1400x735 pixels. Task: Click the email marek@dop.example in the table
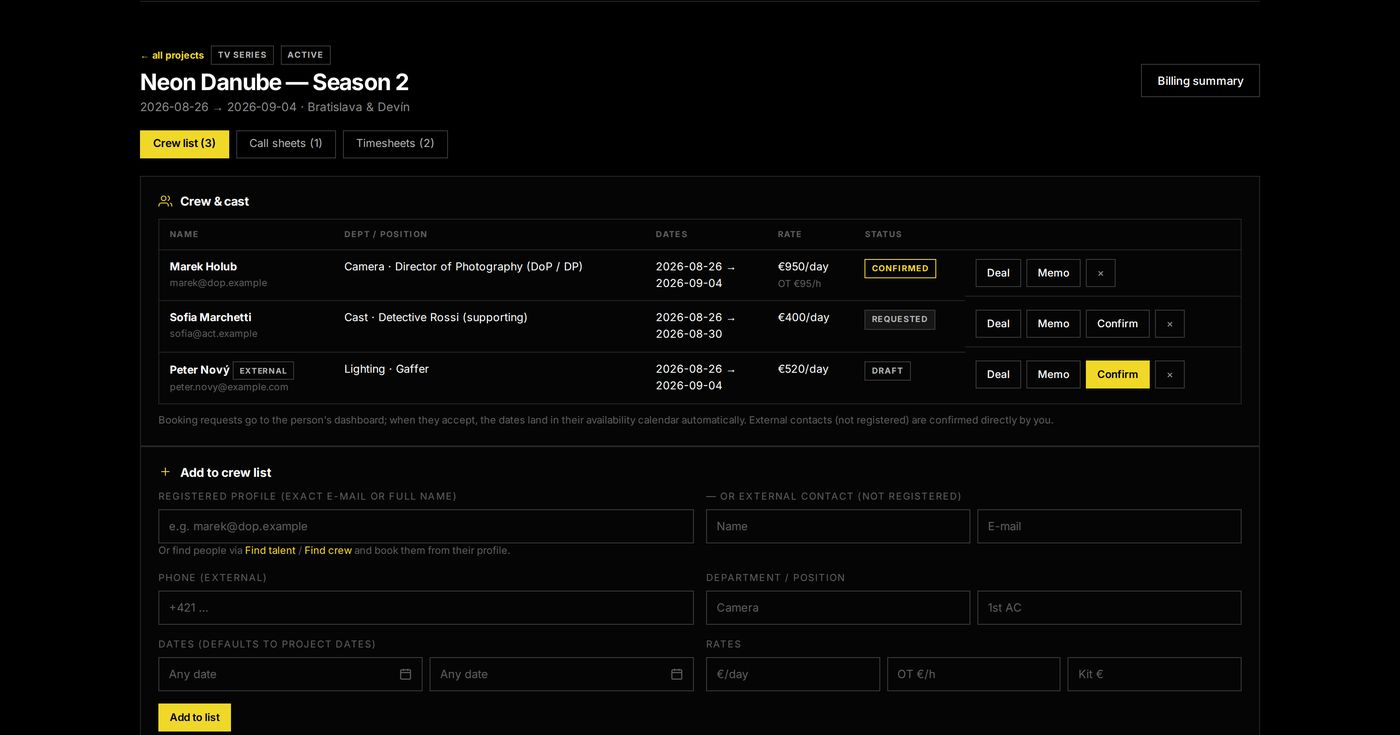point(218,283)
